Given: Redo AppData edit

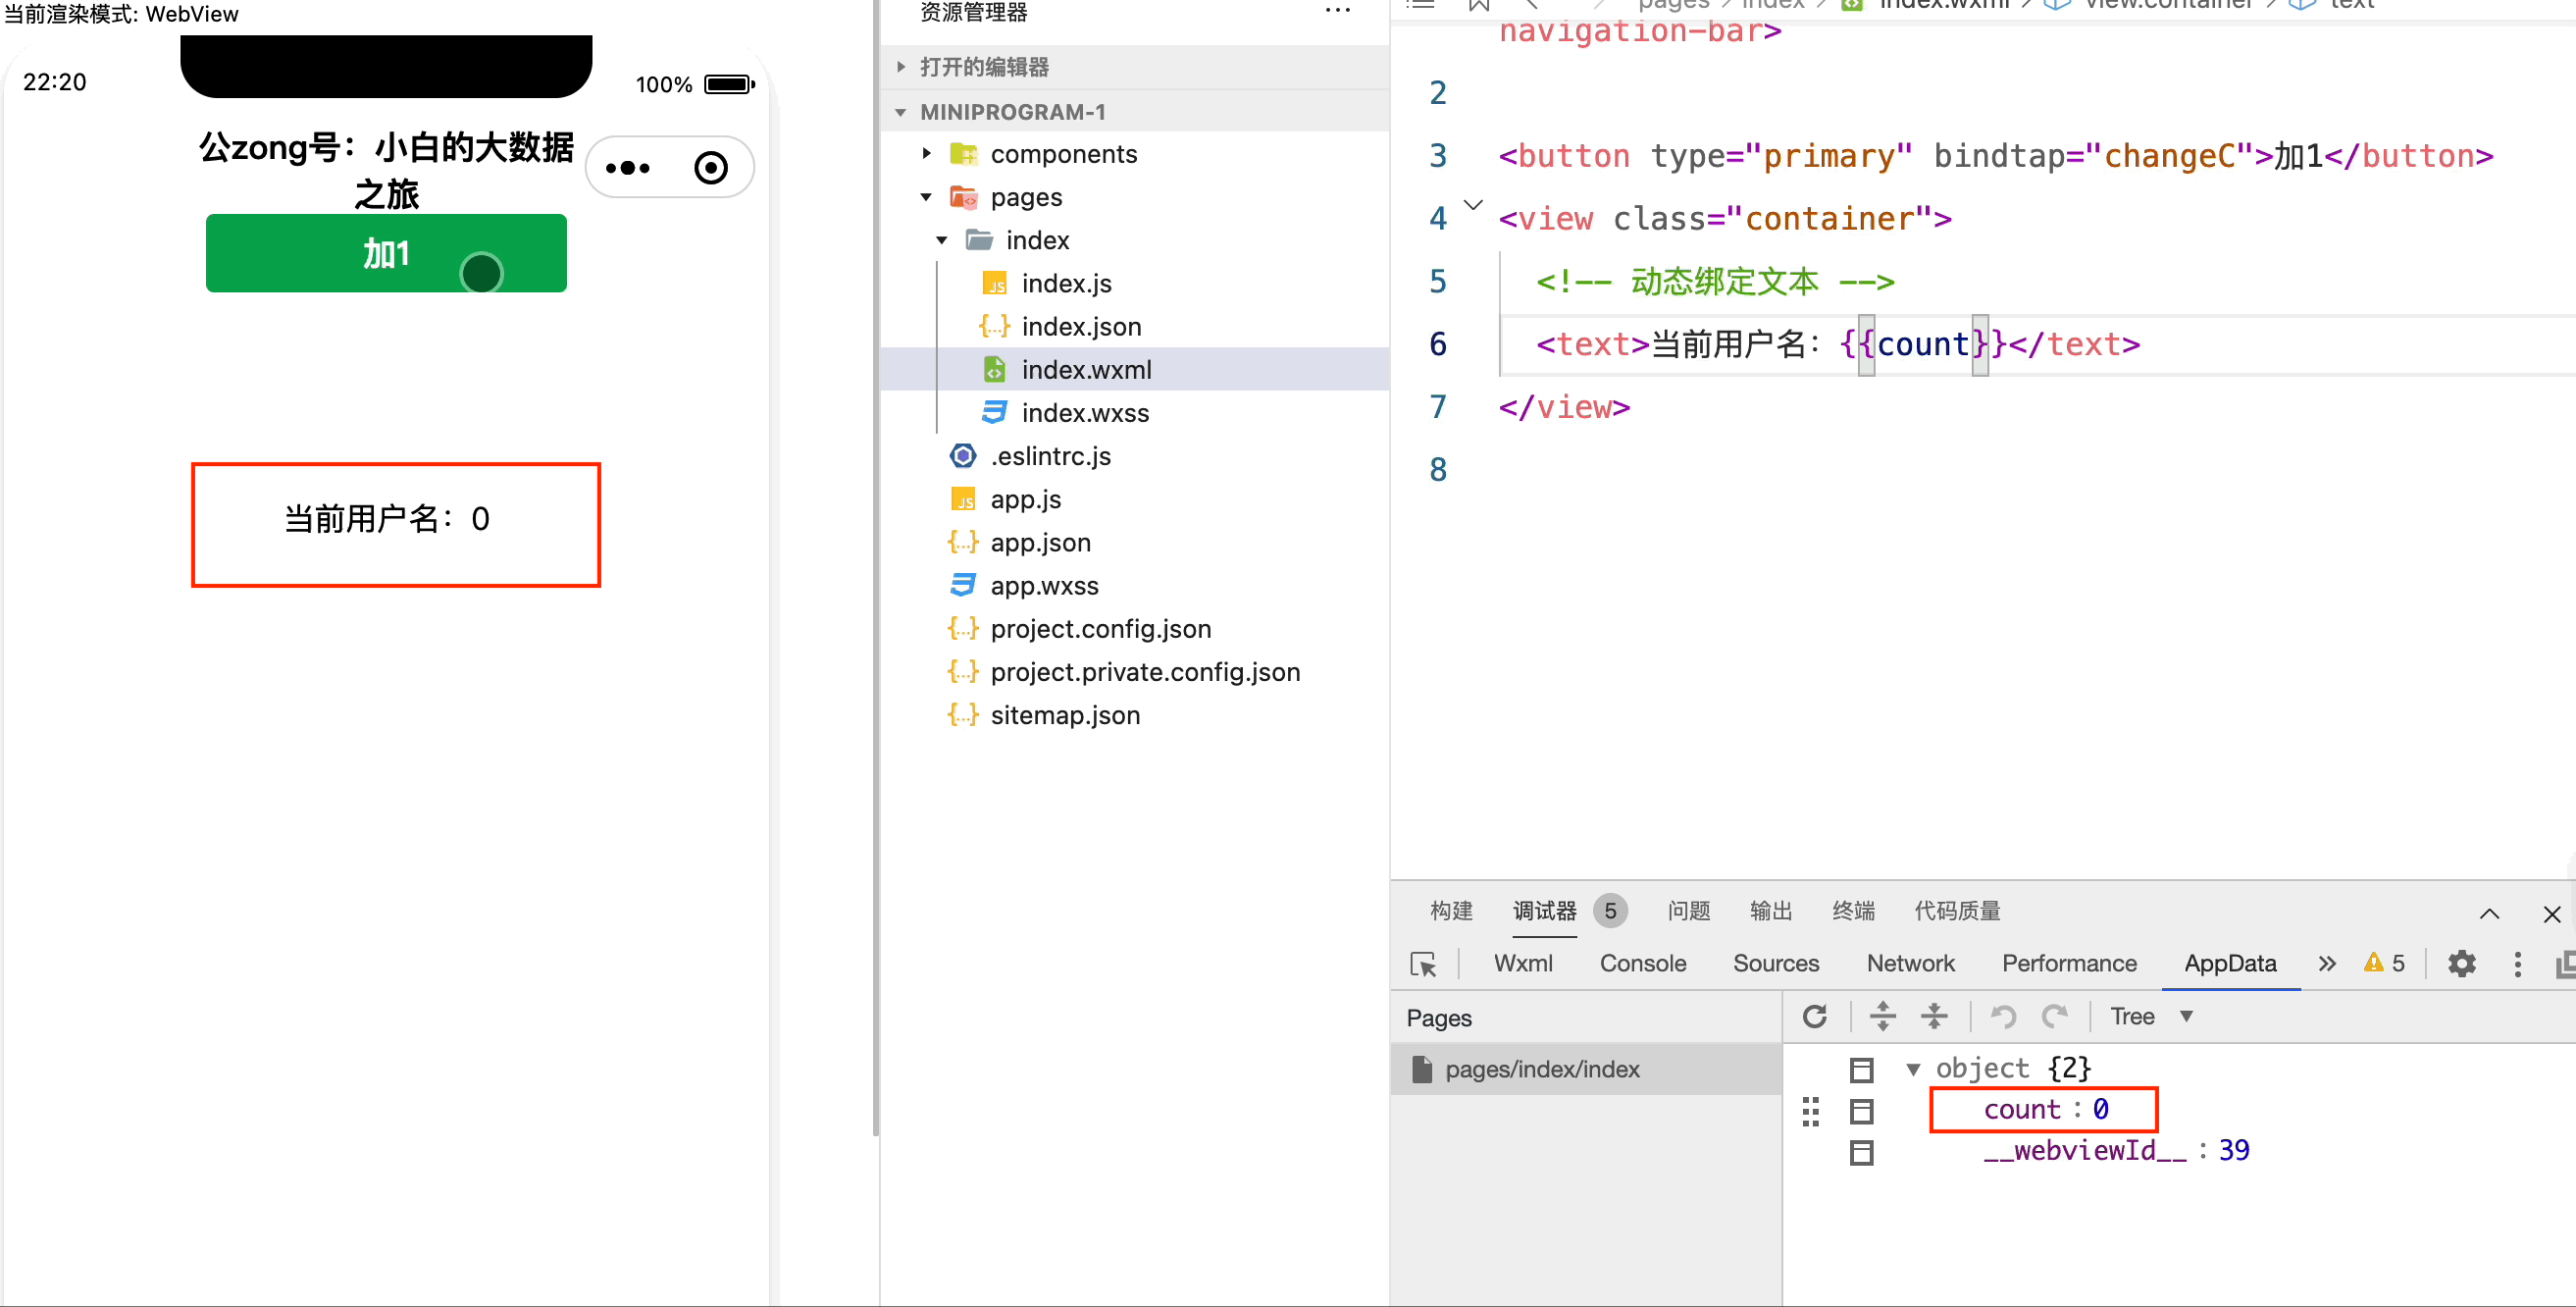Looking at the screenshot, I should pos(2054,1016).
